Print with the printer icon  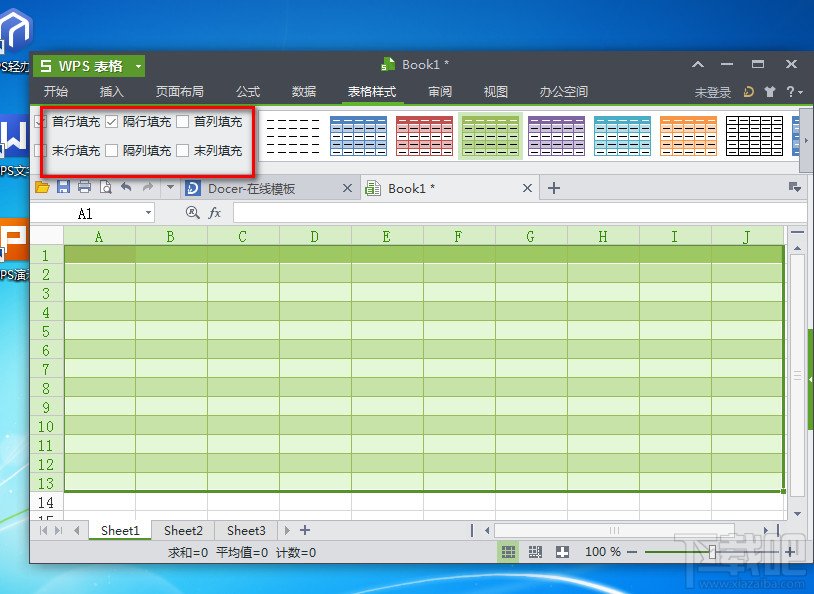coord(84,187)
